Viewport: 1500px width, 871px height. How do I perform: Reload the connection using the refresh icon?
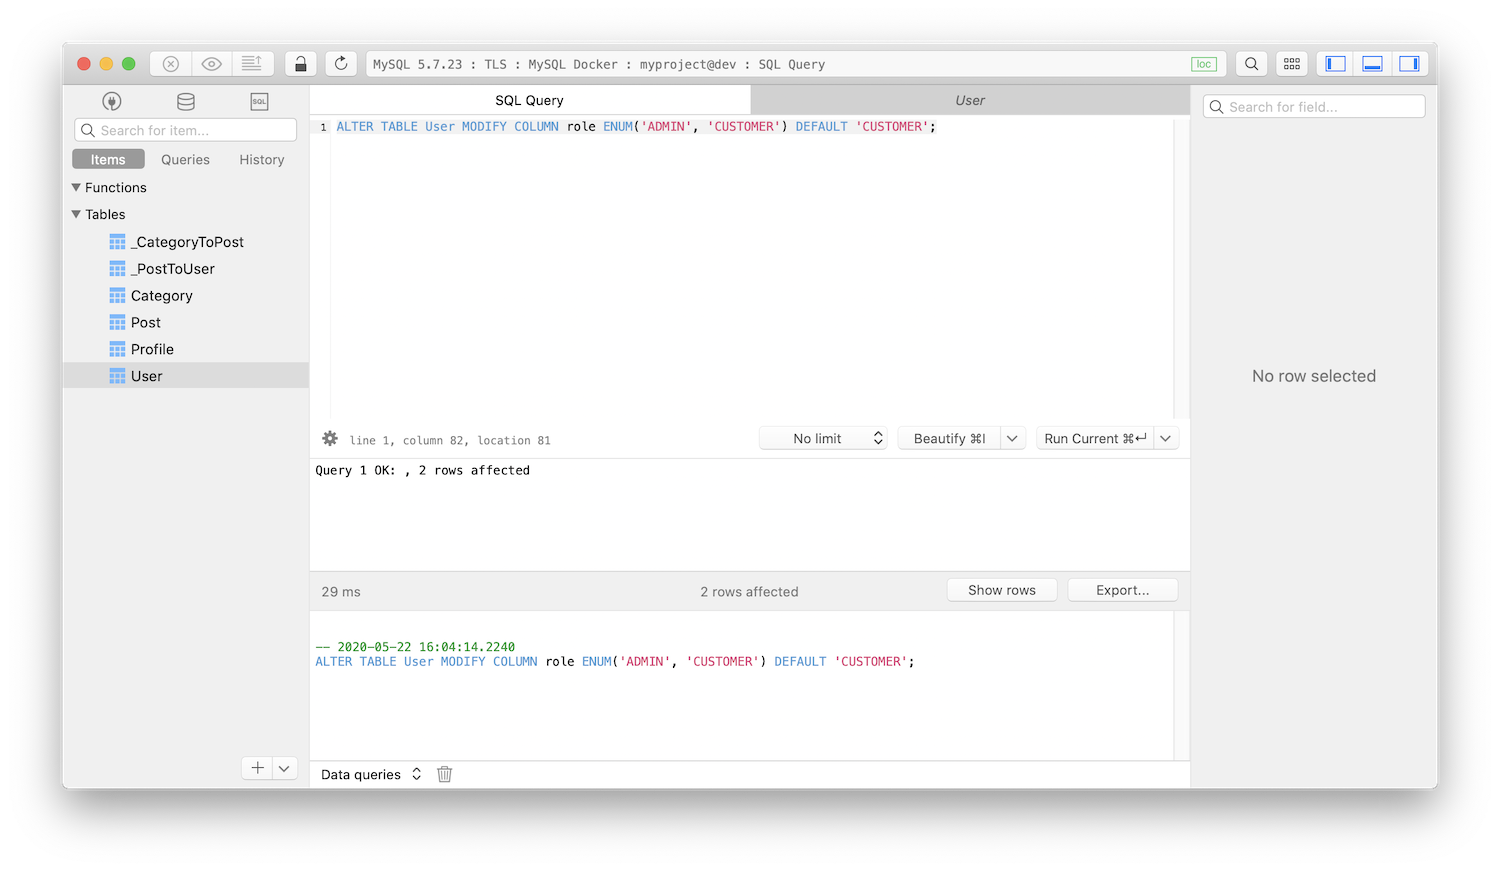[340, 63]
